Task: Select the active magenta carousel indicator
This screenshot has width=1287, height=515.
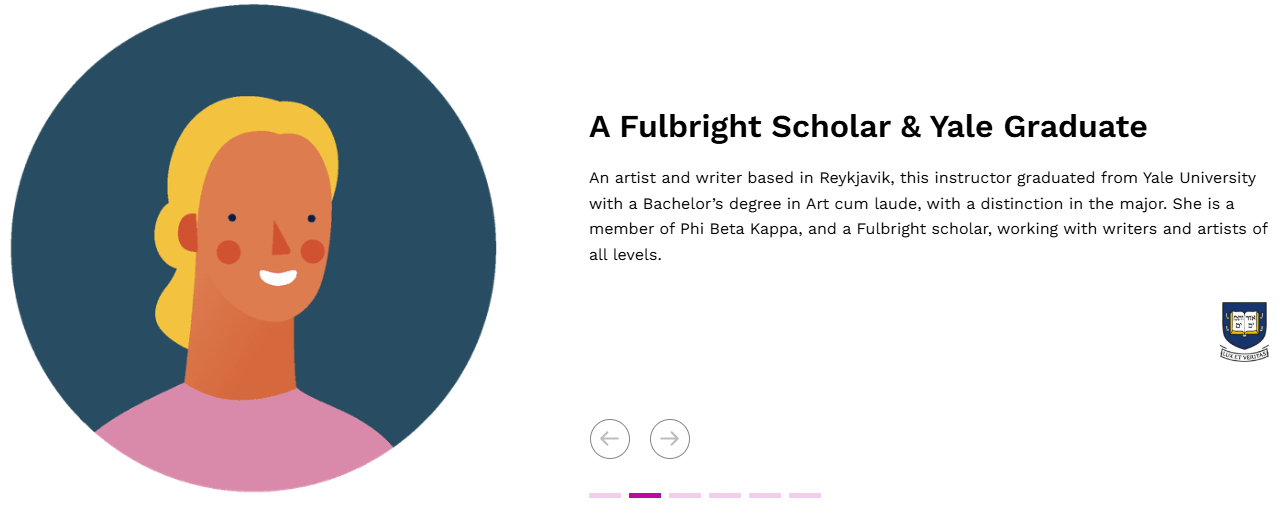Action: click(645, 495)
